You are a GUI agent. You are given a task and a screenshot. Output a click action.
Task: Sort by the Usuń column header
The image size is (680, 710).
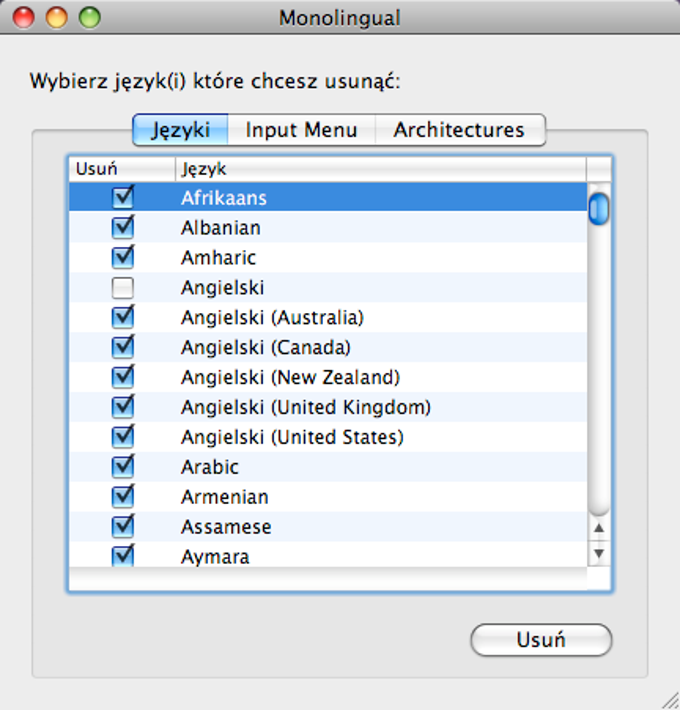pyautogui.click(x=122, y=169)
